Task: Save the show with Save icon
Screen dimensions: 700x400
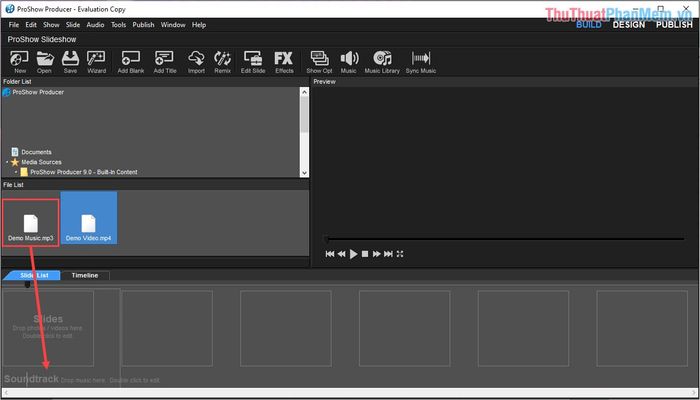Action: click(70, 62)
